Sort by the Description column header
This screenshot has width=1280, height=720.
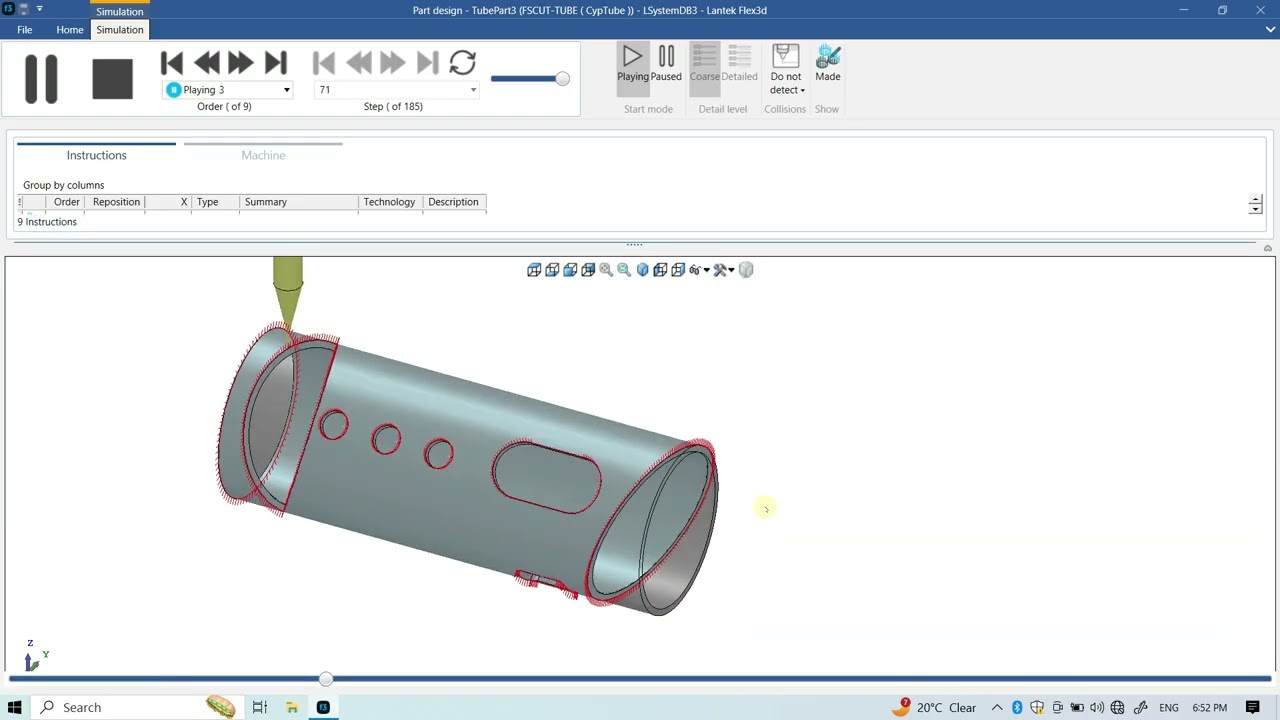[453, 202]
